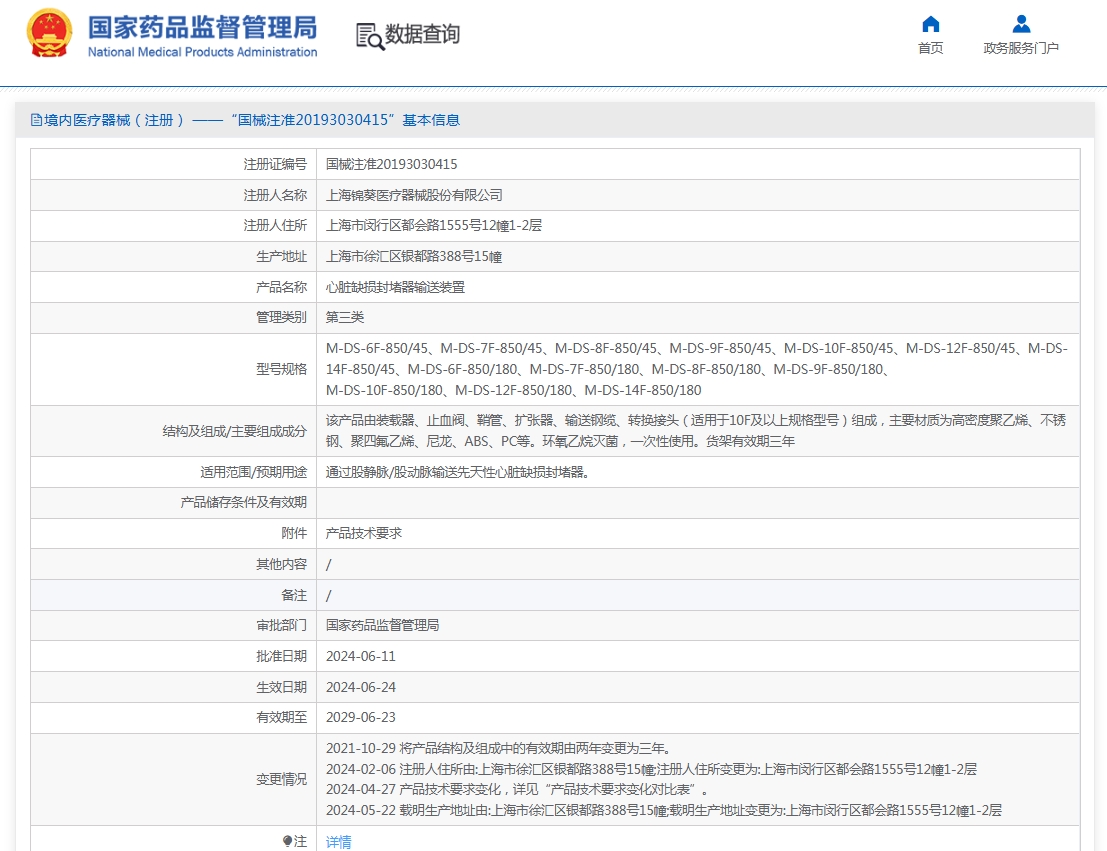Click the NMPA national emblem logo
Viewport: 1107px width, 851px height.
(x=49, y=32)
